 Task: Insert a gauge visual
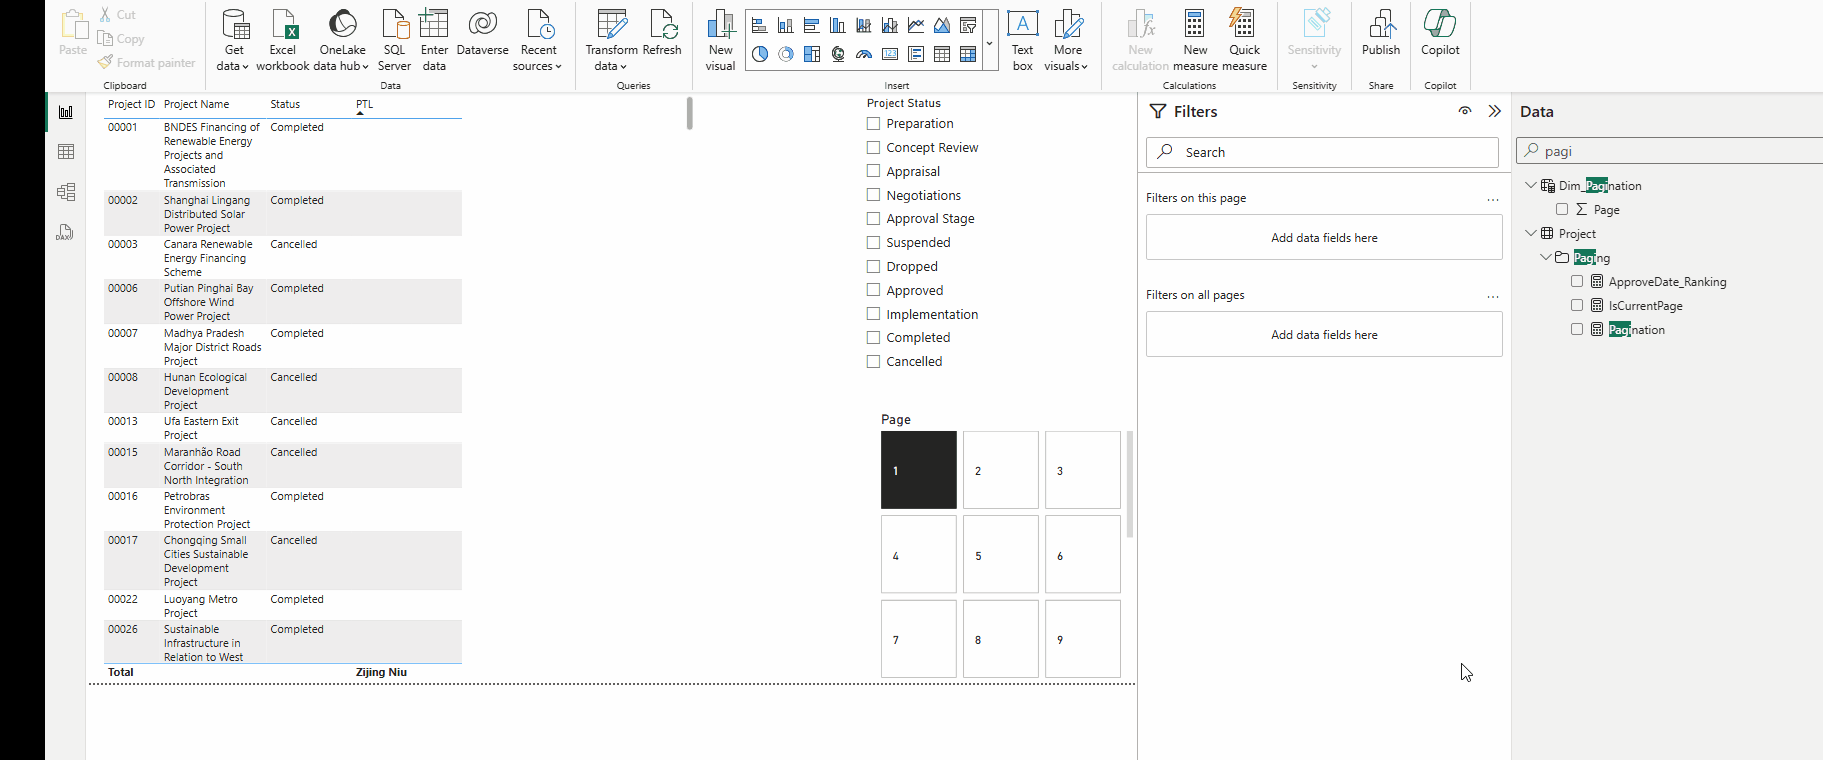click(x=864, y=54)
